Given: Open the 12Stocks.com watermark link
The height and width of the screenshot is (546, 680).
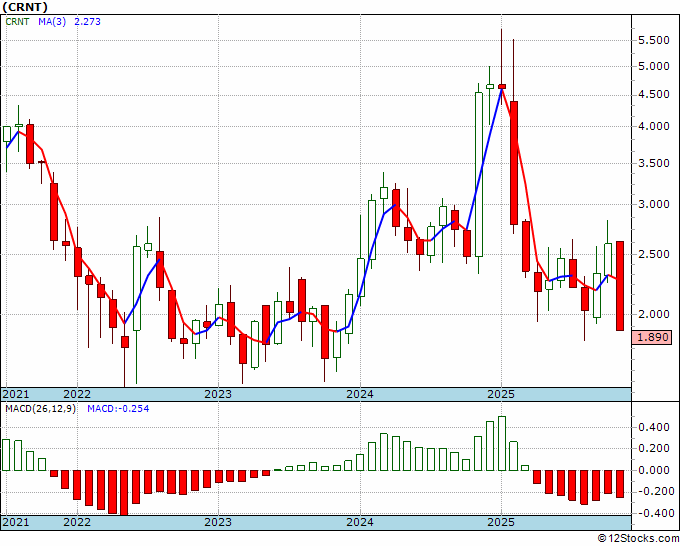Looking at the screenshot, I should [638, 539].
